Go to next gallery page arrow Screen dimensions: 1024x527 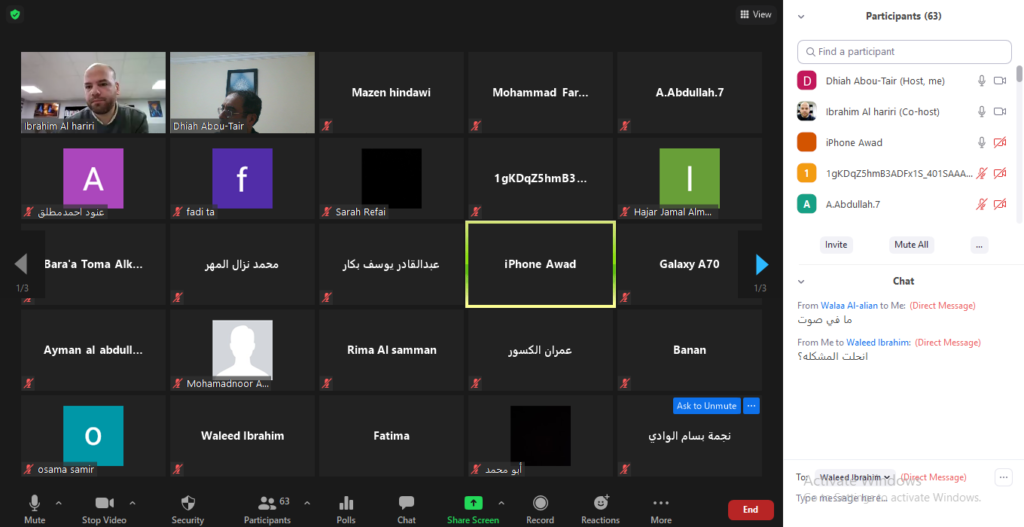(761, 264)
